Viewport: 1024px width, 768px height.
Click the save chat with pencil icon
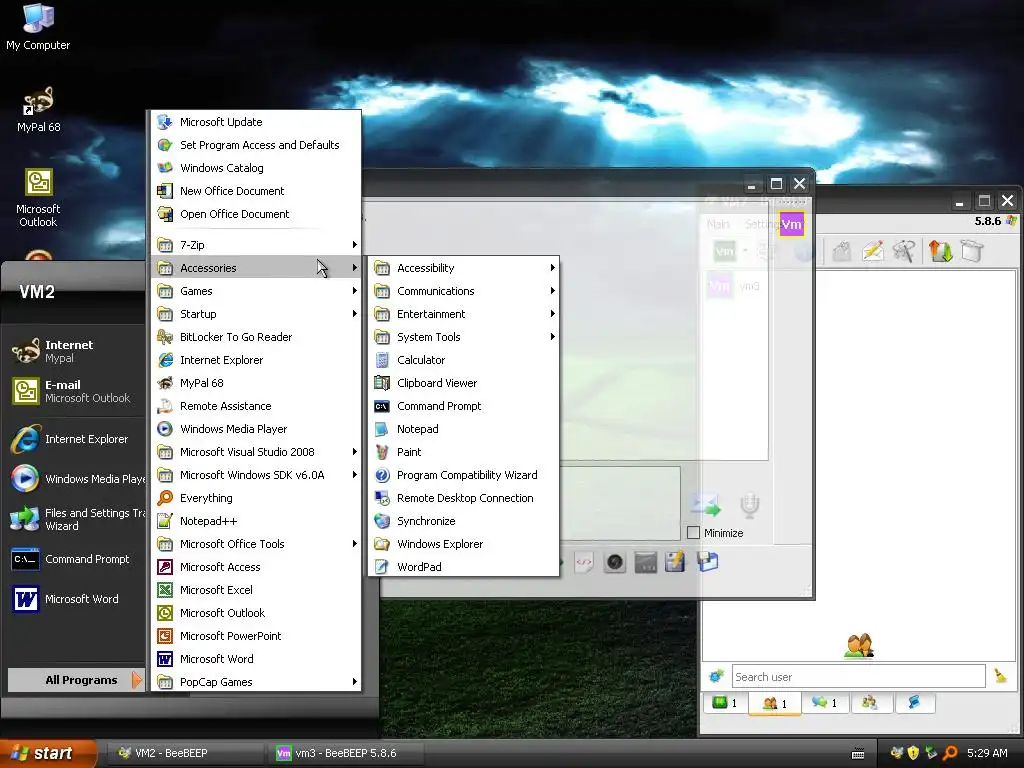(675, 562)
